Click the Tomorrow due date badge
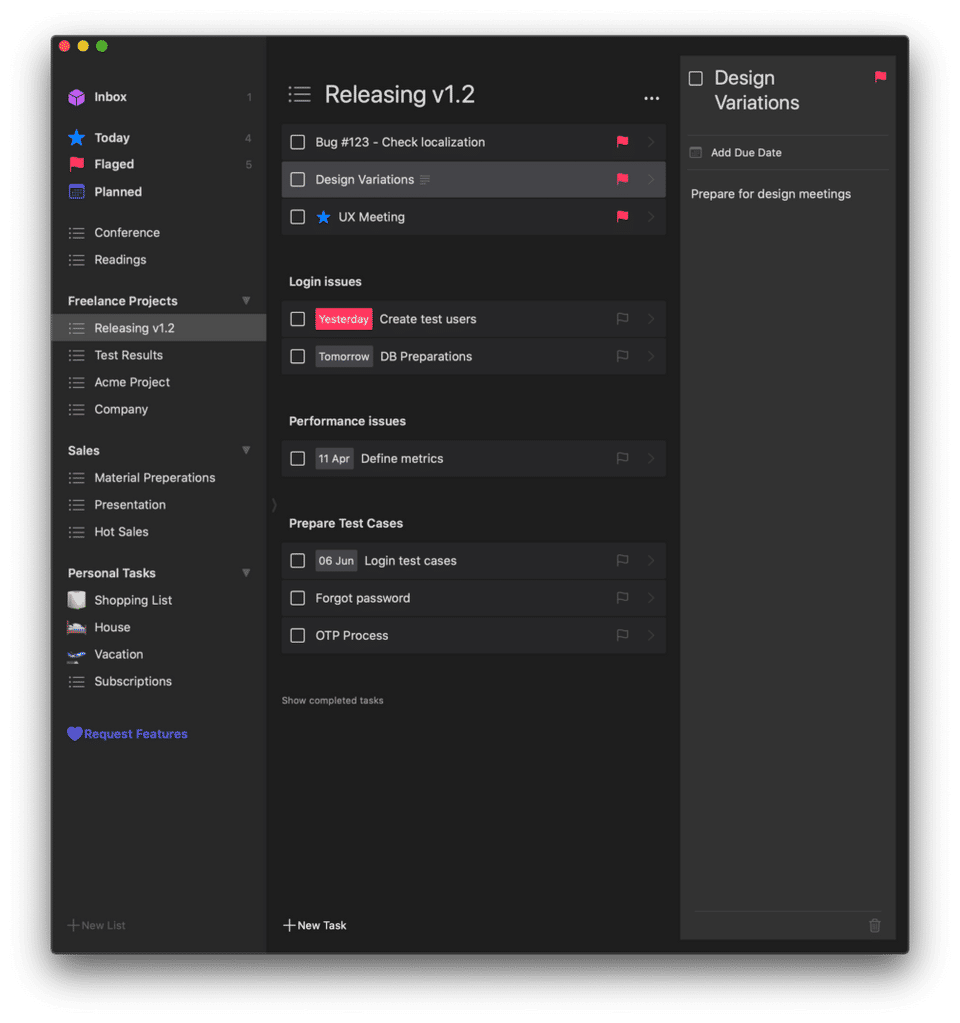The image size is (960, 1023). [x=344, y=356]
